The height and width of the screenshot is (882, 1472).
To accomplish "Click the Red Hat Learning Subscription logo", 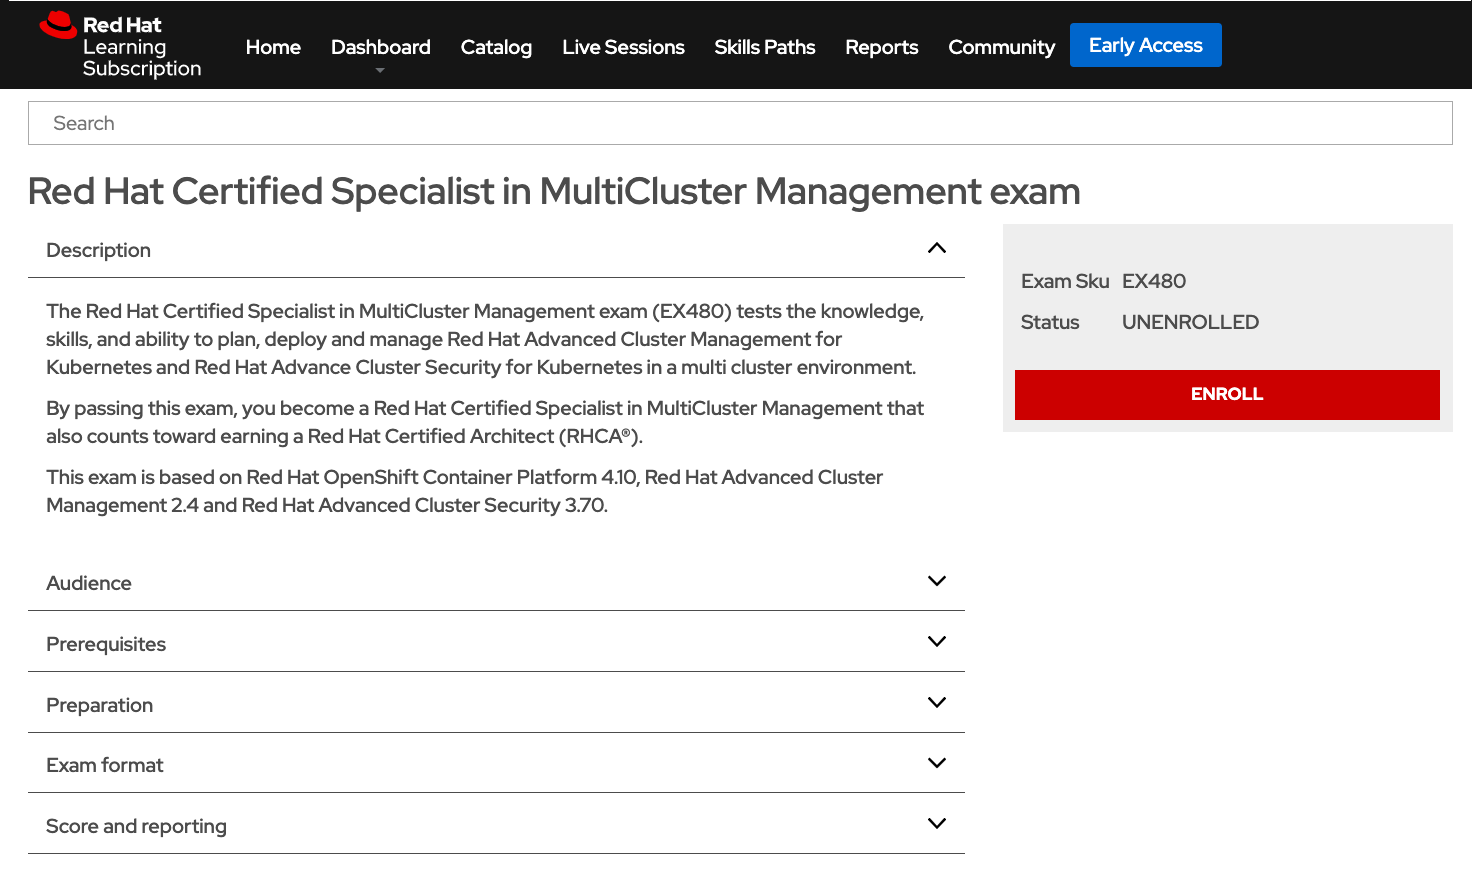I will (x=119, y=44).
